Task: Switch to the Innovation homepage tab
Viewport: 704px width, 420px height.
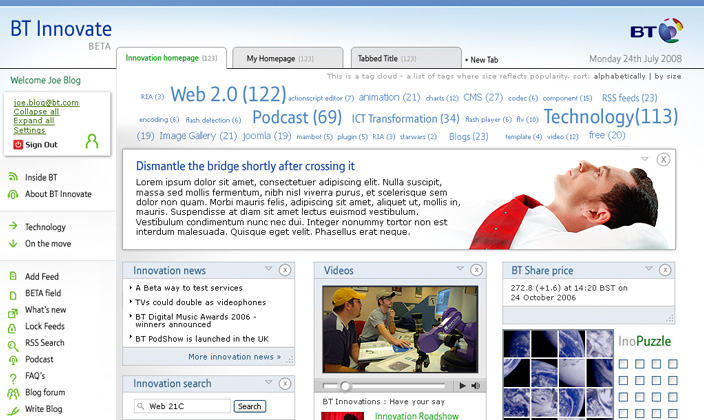Action: pos(172,58)
